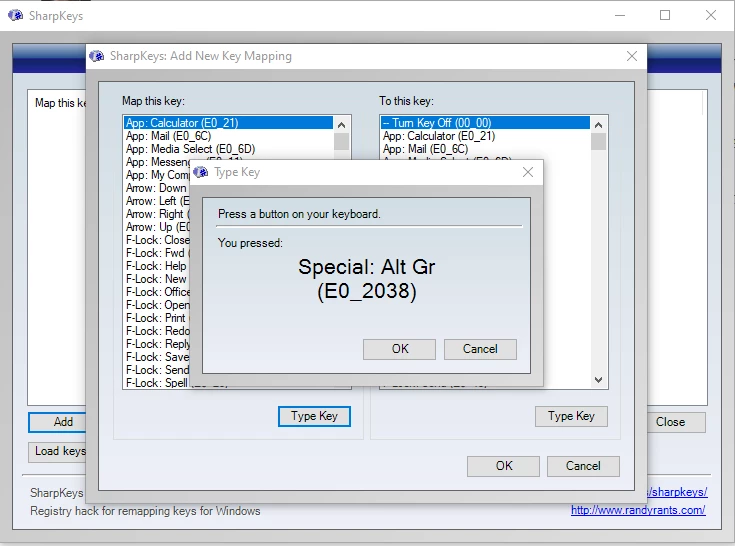Maximize the SharpKeys main window

point(665,15)
